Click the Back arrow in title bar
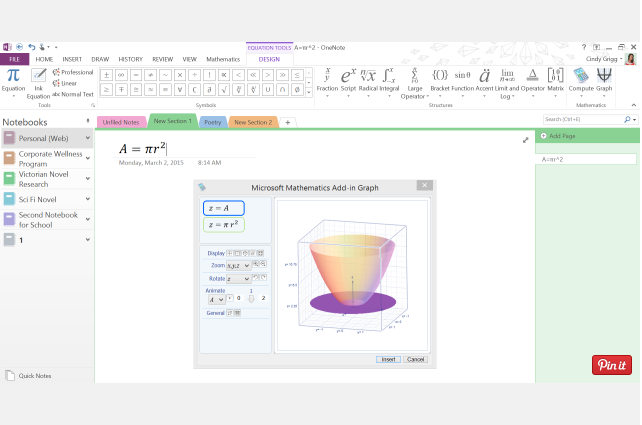The image size is (642, 425). click(x=19, y=47)
